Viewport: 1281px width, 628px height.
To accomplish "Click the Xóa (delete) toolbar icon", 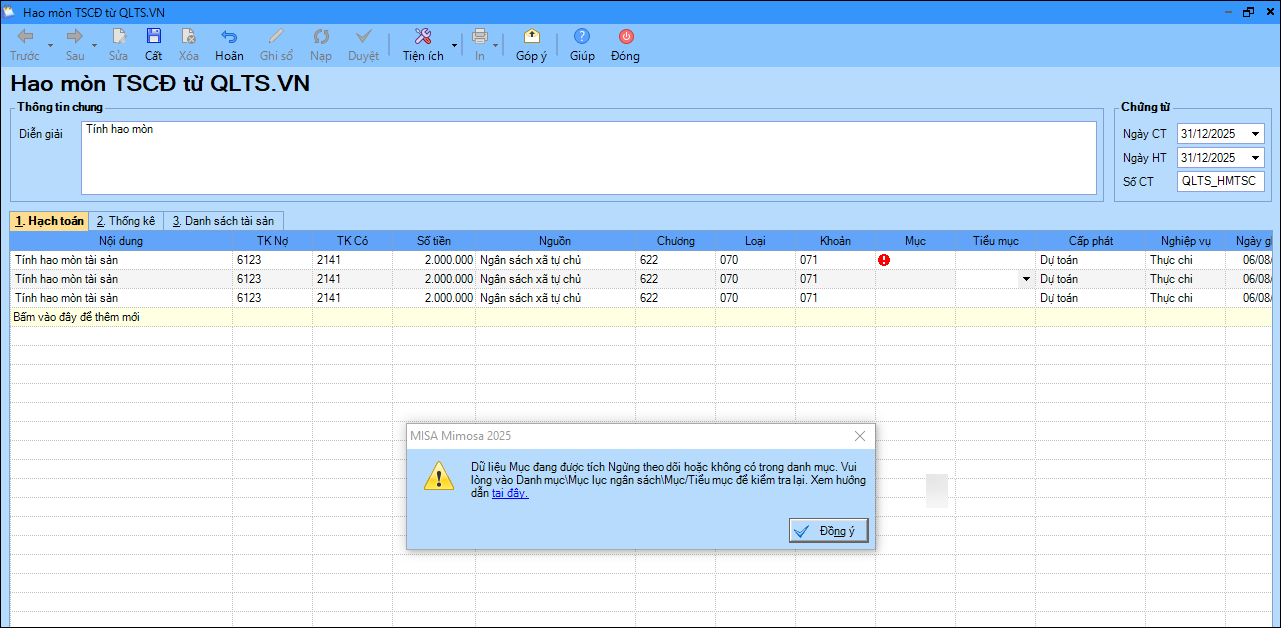I will pos(188,36).
